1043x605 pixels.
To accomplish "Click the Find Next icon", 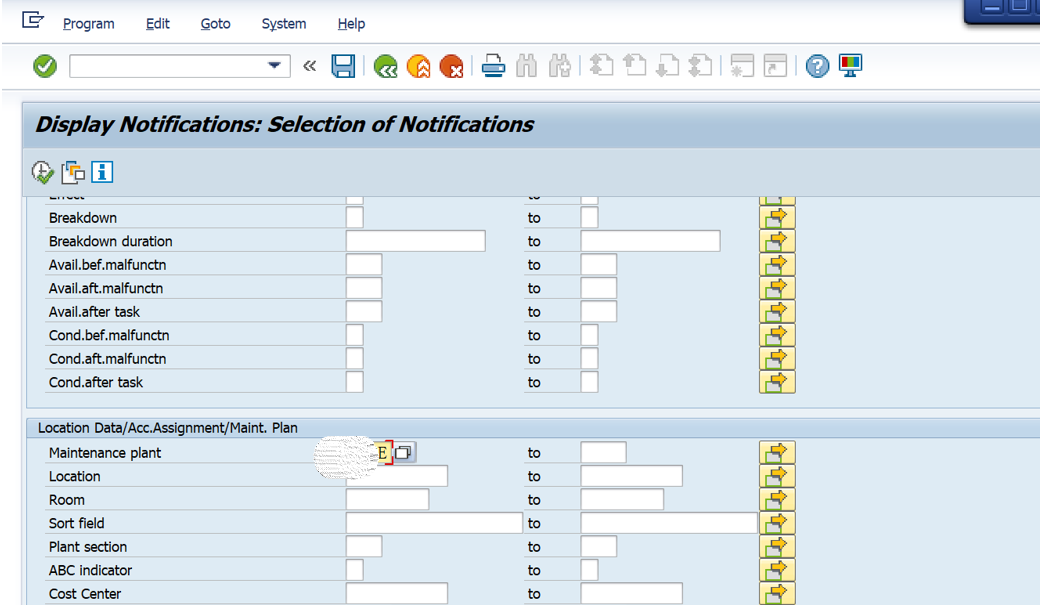I will 559,65.
